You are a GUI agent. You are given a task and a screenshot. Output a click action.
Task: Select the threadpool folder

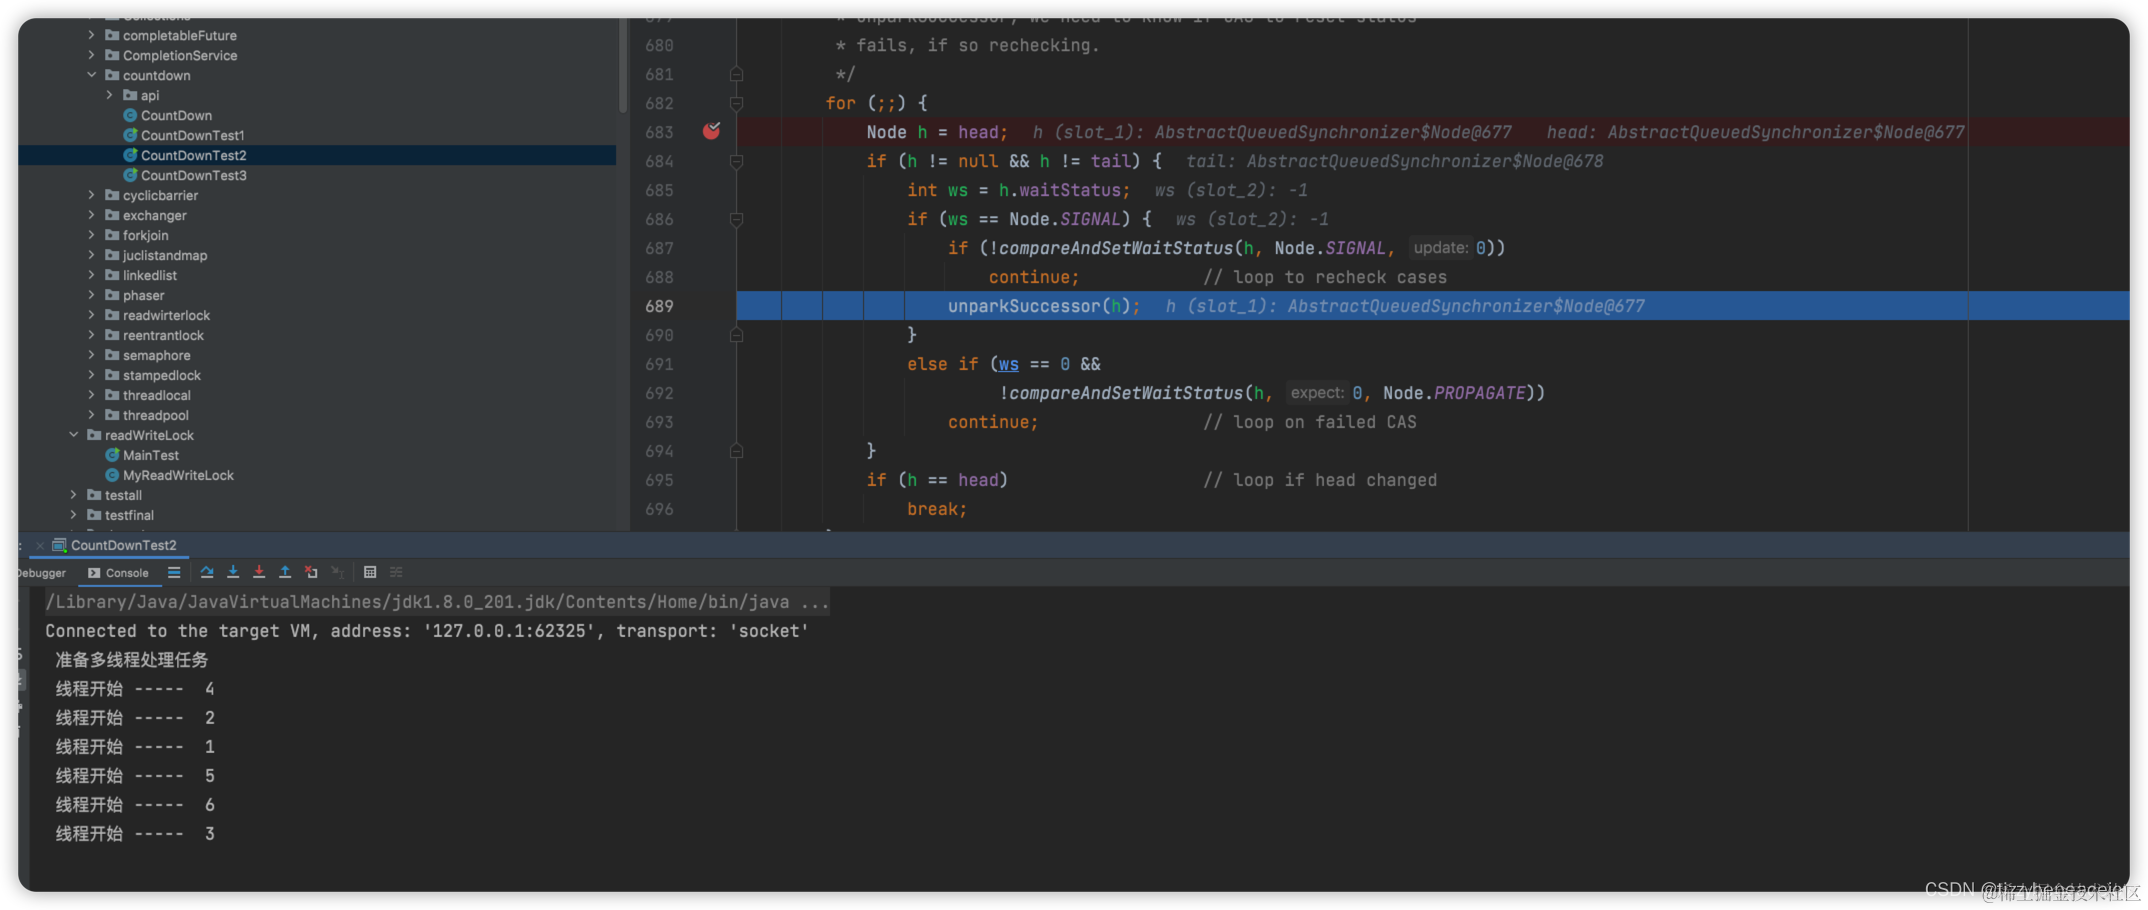click(155, 415)
